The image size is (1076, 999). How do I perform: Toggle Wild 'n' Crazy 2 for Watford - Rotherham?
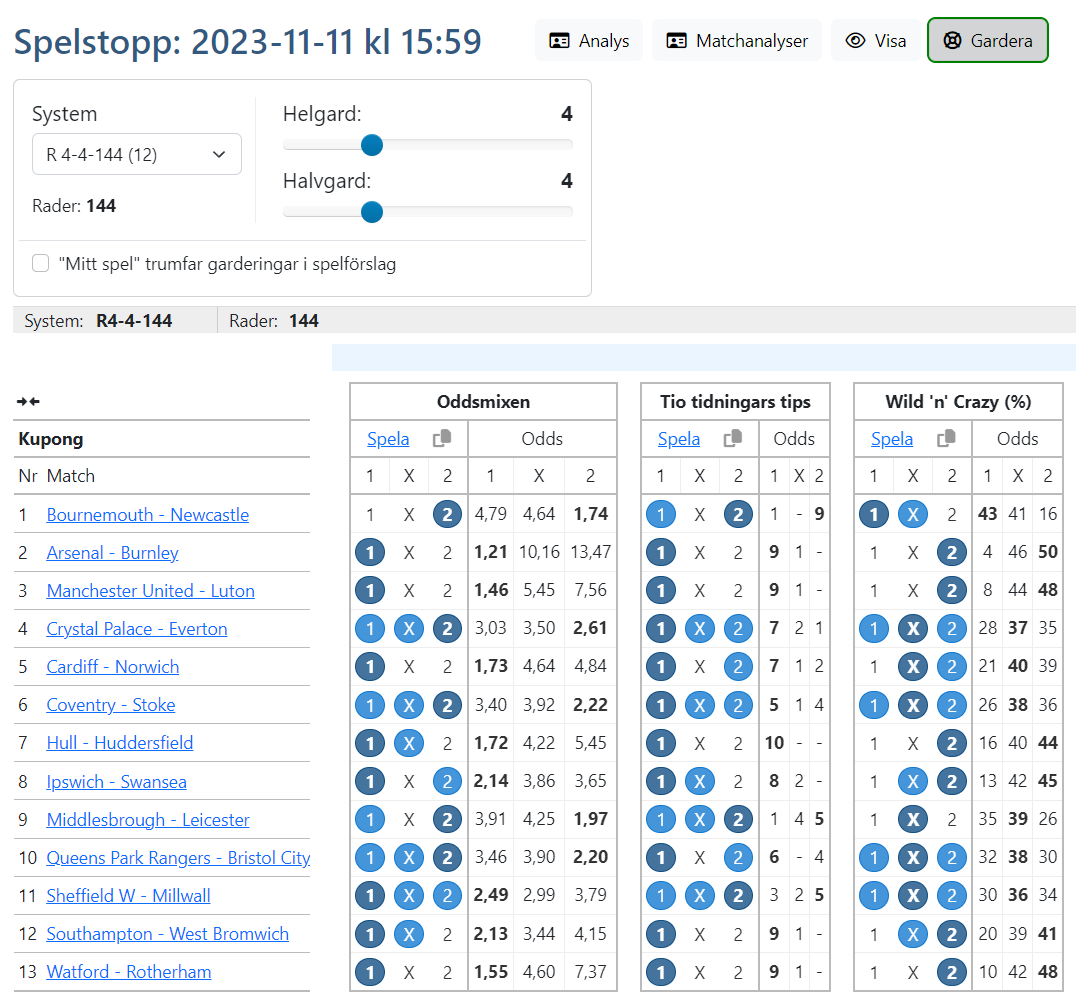[x=952, y=972]
